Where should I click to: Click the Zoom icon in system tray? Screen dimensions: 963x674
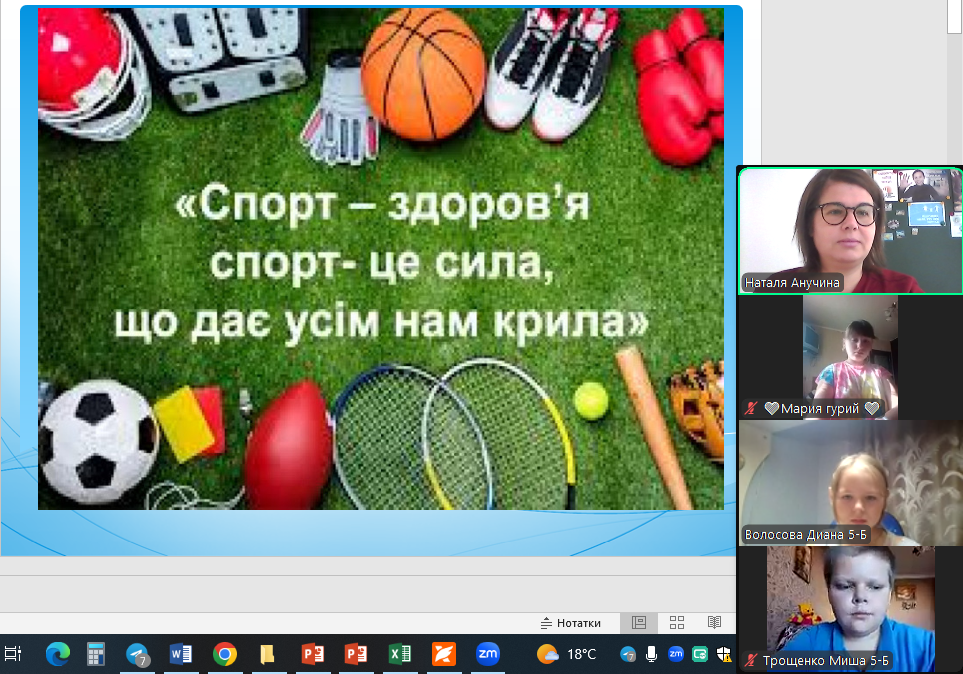pyautogui.click(x=676, y=654)
